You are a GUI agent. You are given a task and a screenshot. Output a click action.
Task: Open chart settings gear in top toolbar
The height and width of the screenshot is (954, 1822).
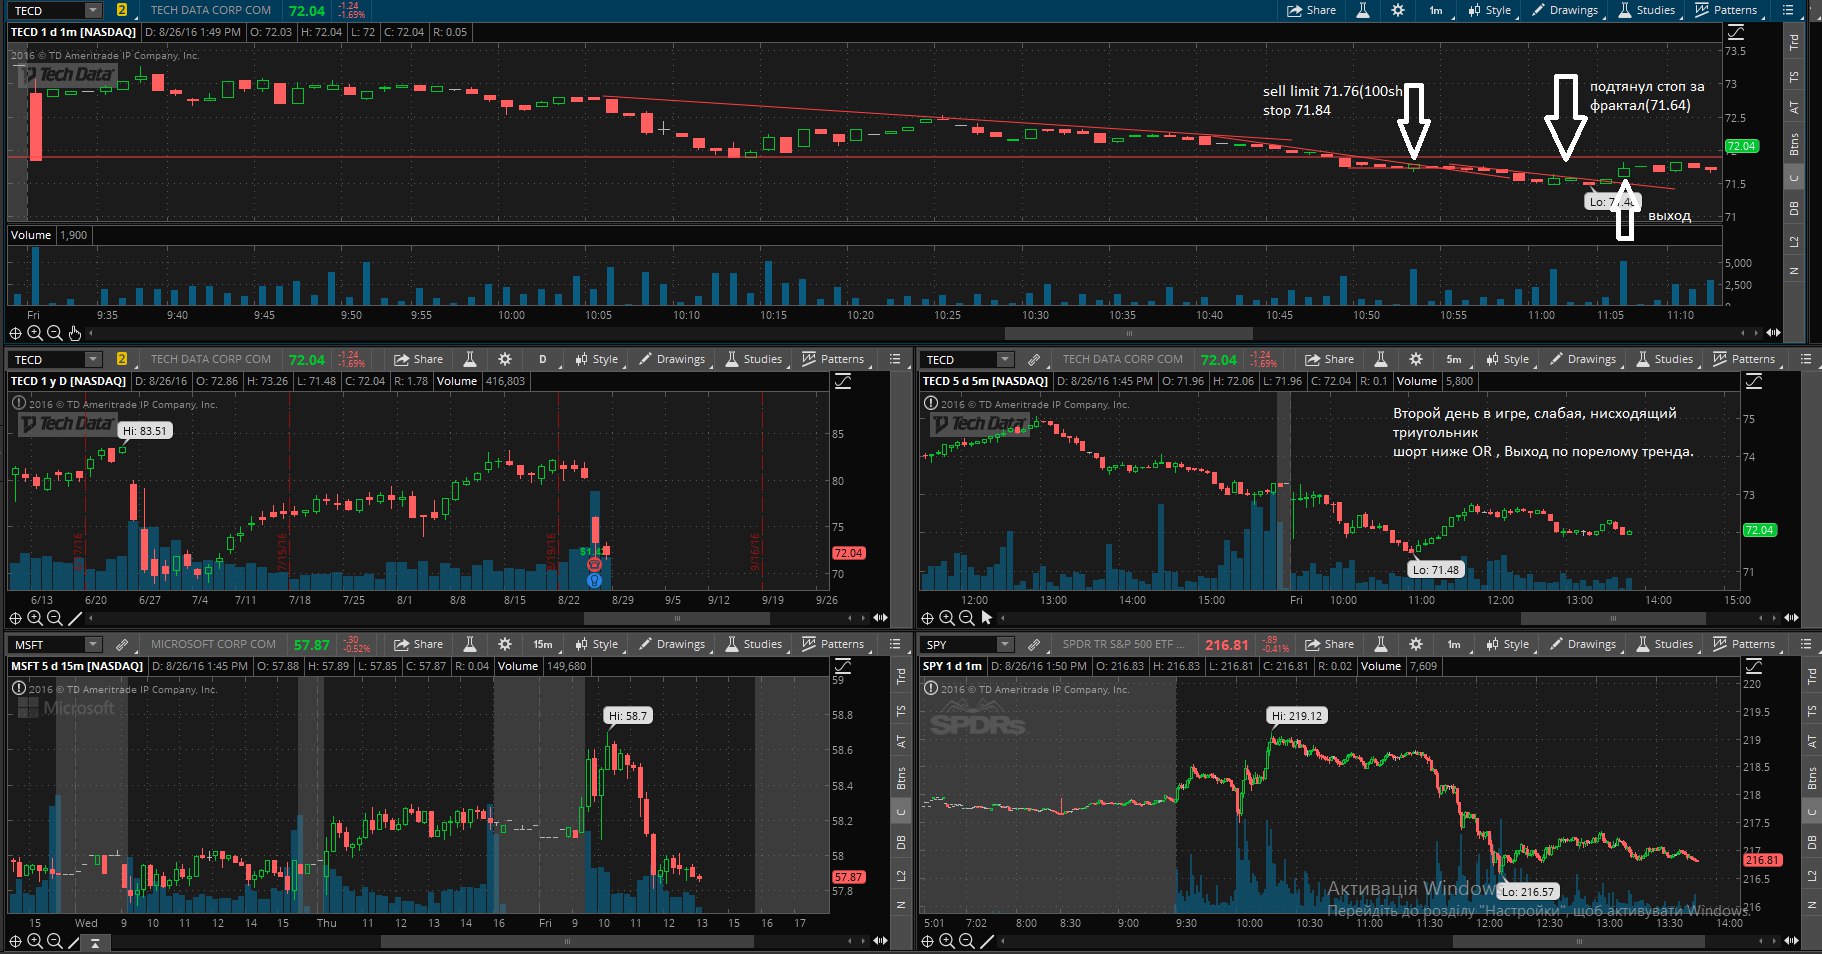click(x=1398, y=10)
